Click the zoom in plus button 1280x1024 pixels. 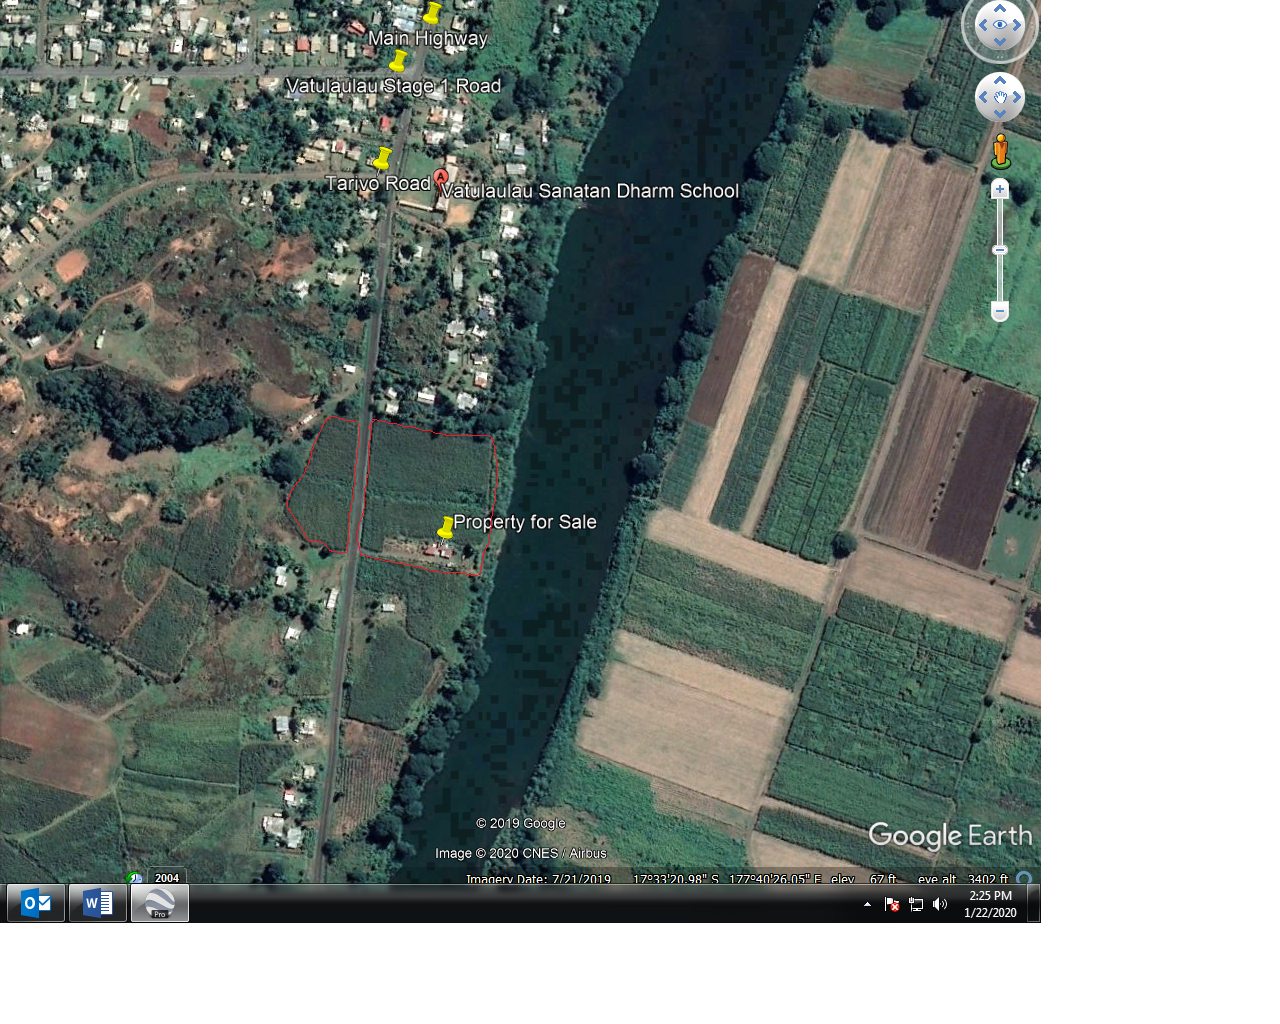(1000, 189)
